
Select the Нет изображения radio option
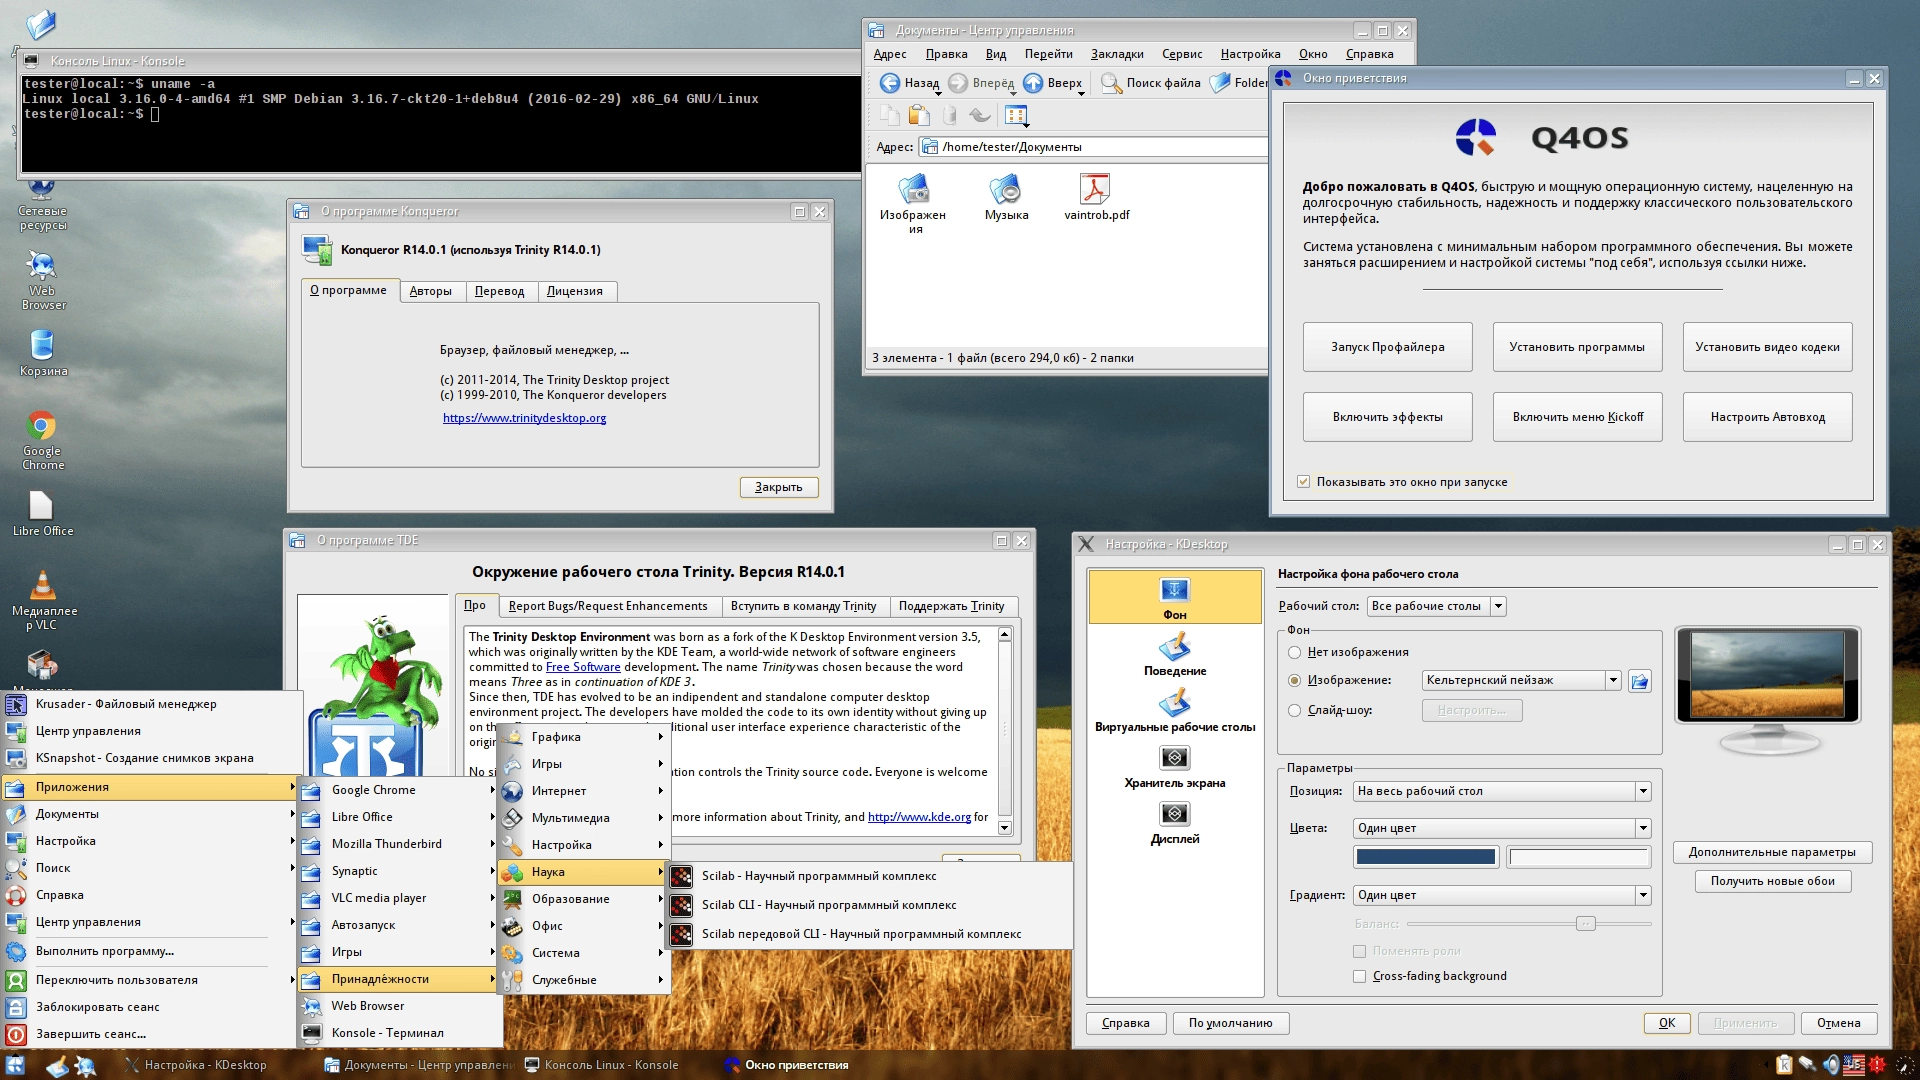1295,652
